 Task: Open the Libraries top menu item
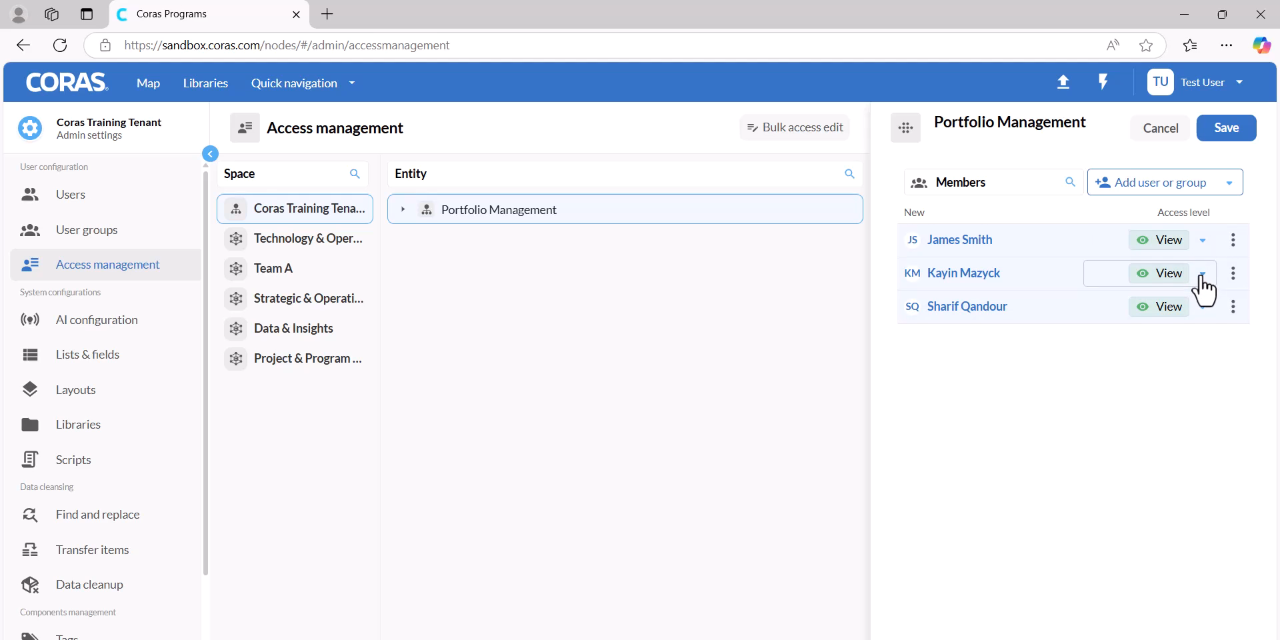click(x=206, y=83)
